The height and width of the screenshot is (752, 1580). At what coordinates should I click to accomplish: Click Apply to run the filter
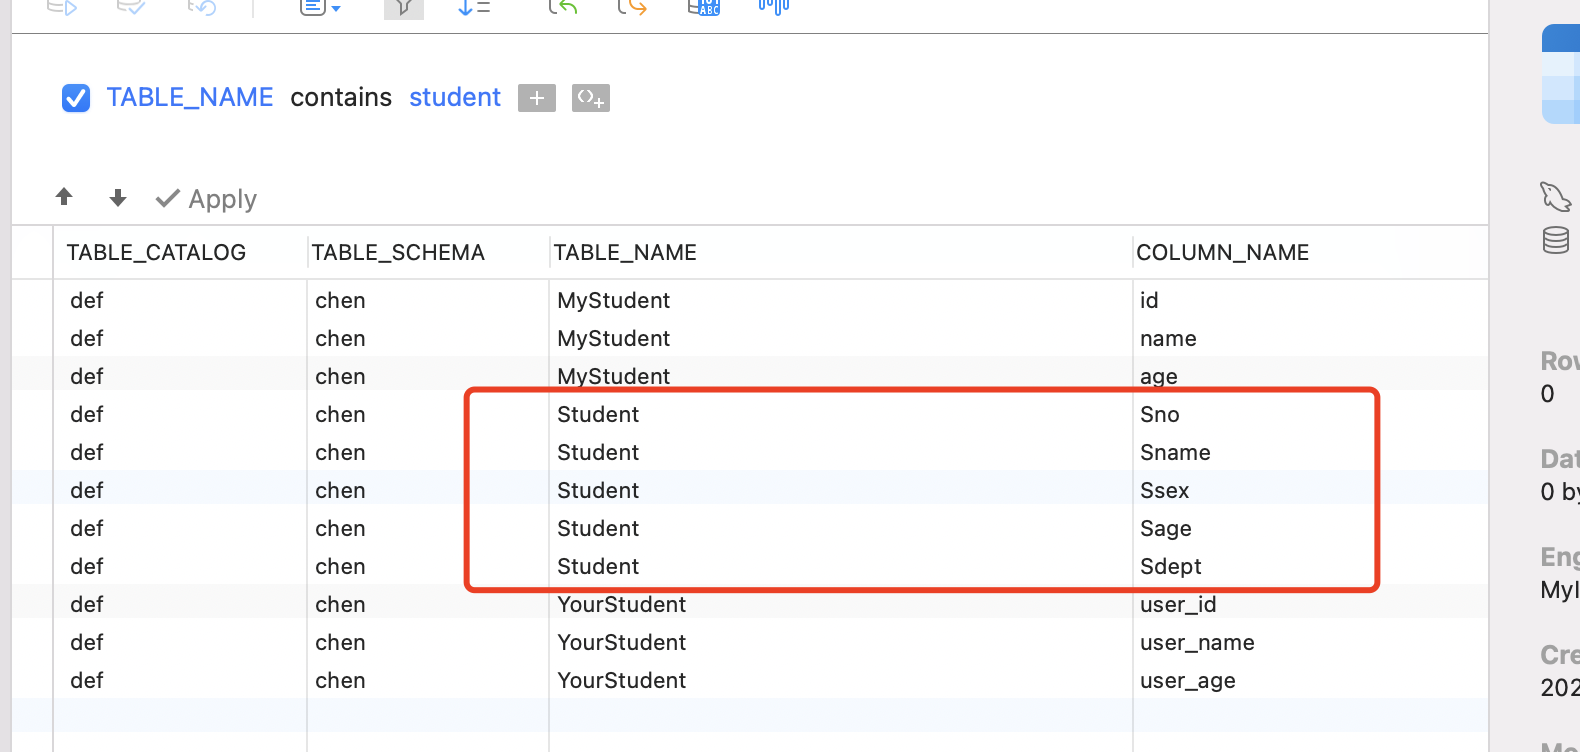207,199
